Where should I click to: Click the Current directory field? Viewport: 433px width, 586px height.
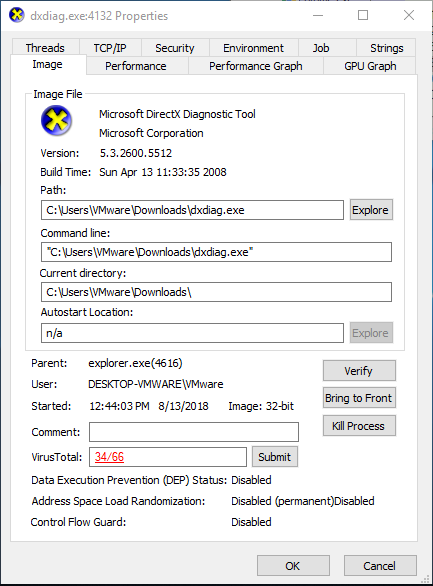216,292
